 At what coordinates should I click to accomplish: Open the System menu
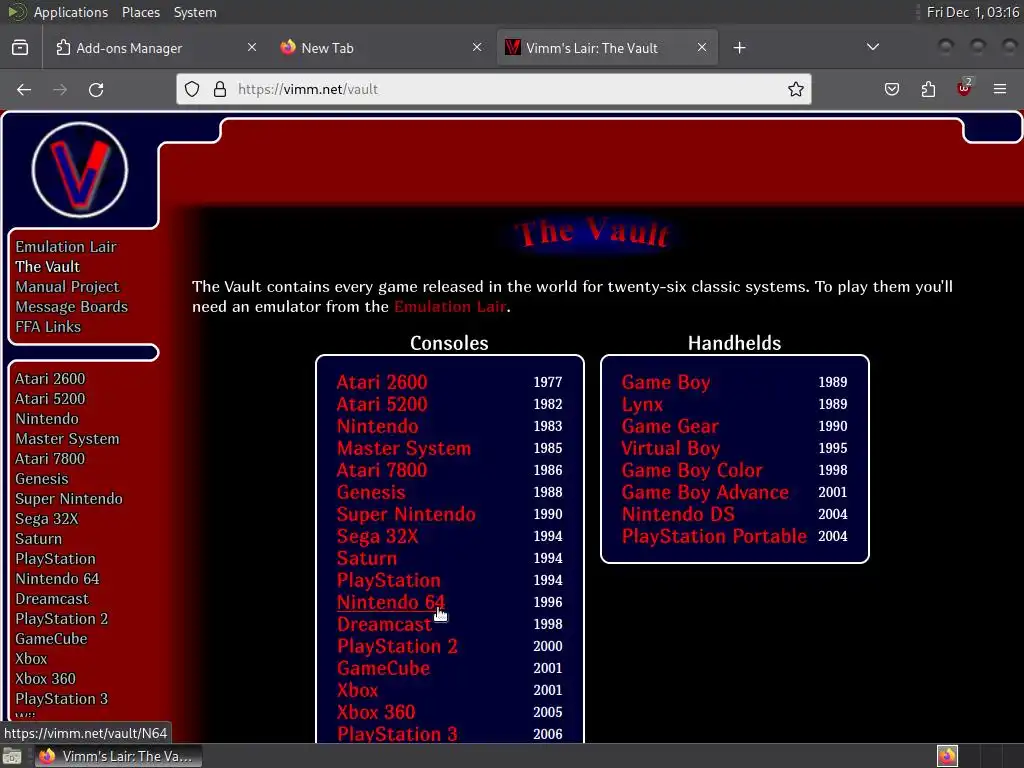(x=195, y=12)
